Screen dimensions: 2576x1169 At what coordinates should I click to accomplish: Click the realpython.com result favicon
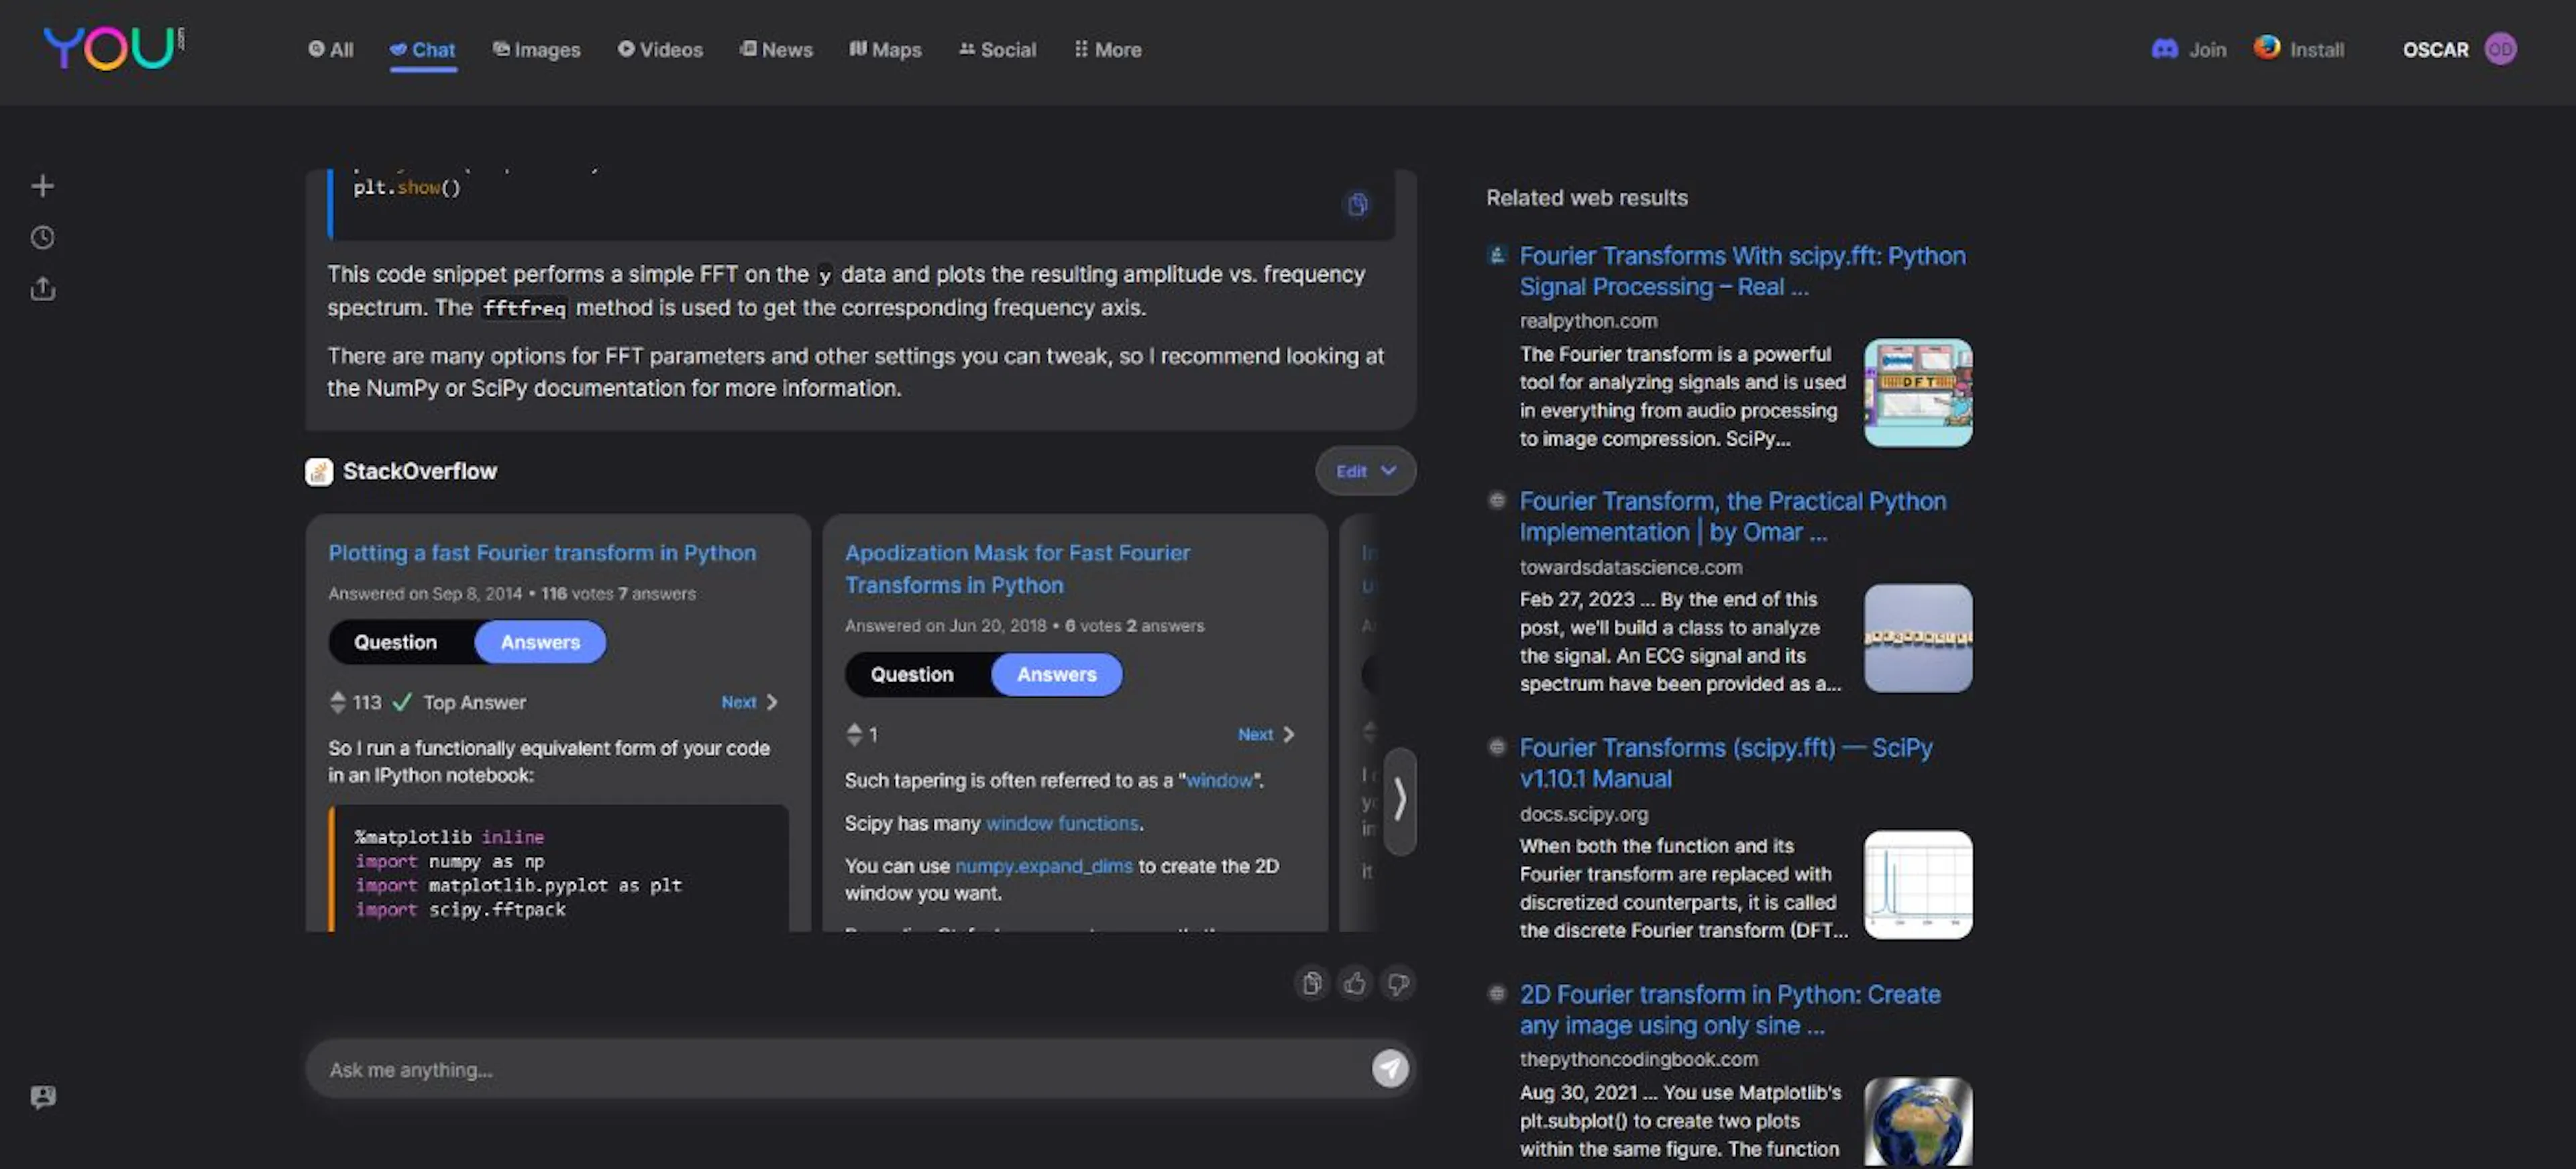[x=1497, y=255]
